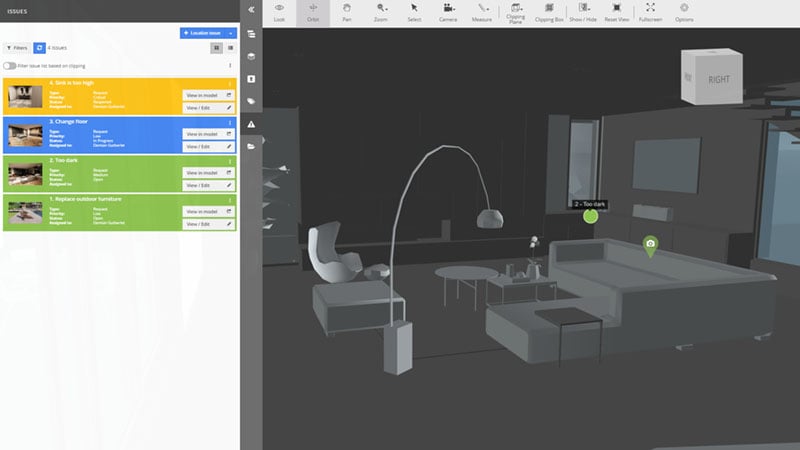Image resolution: width=800 pixels, height=450 pixels.
Task: Expand the Location Issue dropdown arrow
Action: pos(231,33)
